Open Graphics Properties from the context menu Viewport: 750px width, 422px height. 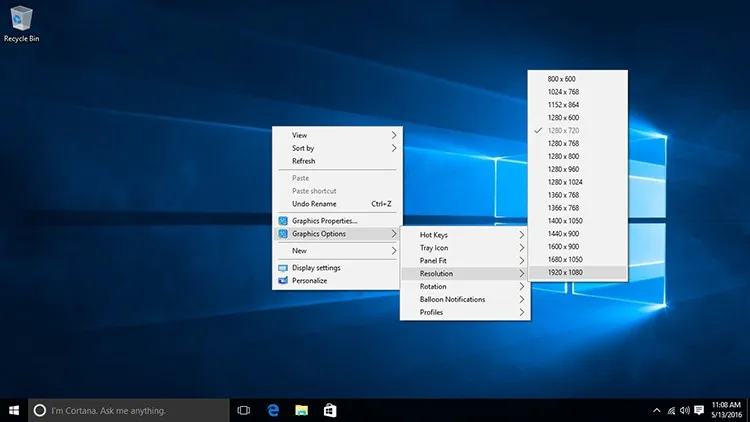click(x=324, y=220)
